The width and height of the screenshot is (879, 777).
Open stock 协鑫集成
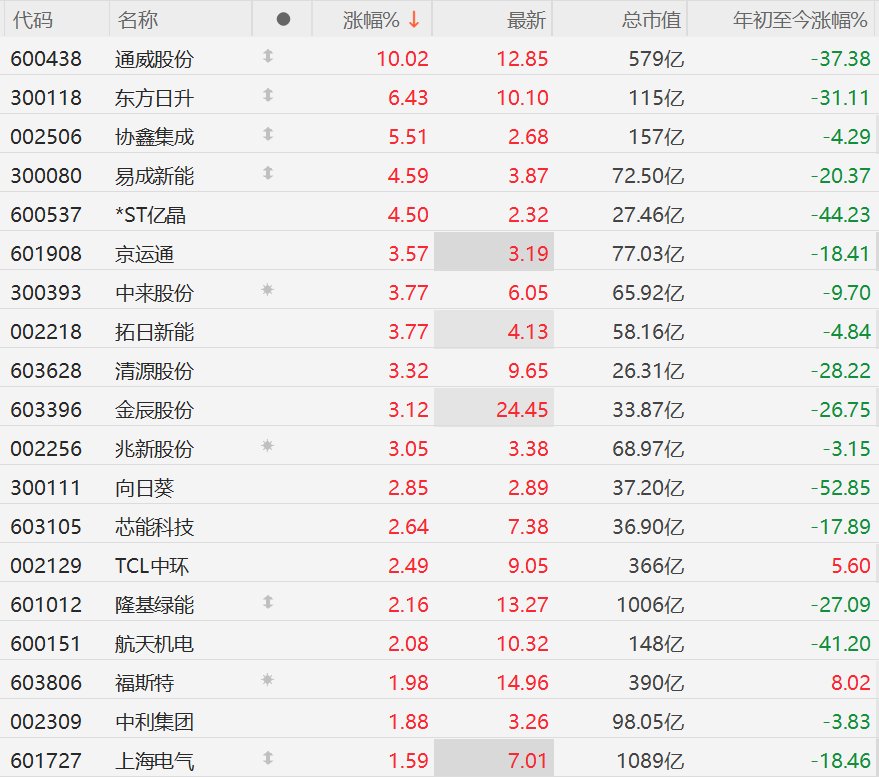154,137
